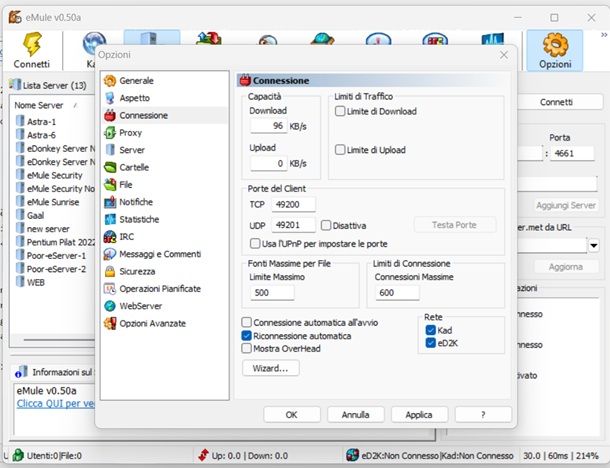Image resolution: width=610 pixels, height=468 pixels.
Task: Open Server settings page
Action: (x=132, y=150)
